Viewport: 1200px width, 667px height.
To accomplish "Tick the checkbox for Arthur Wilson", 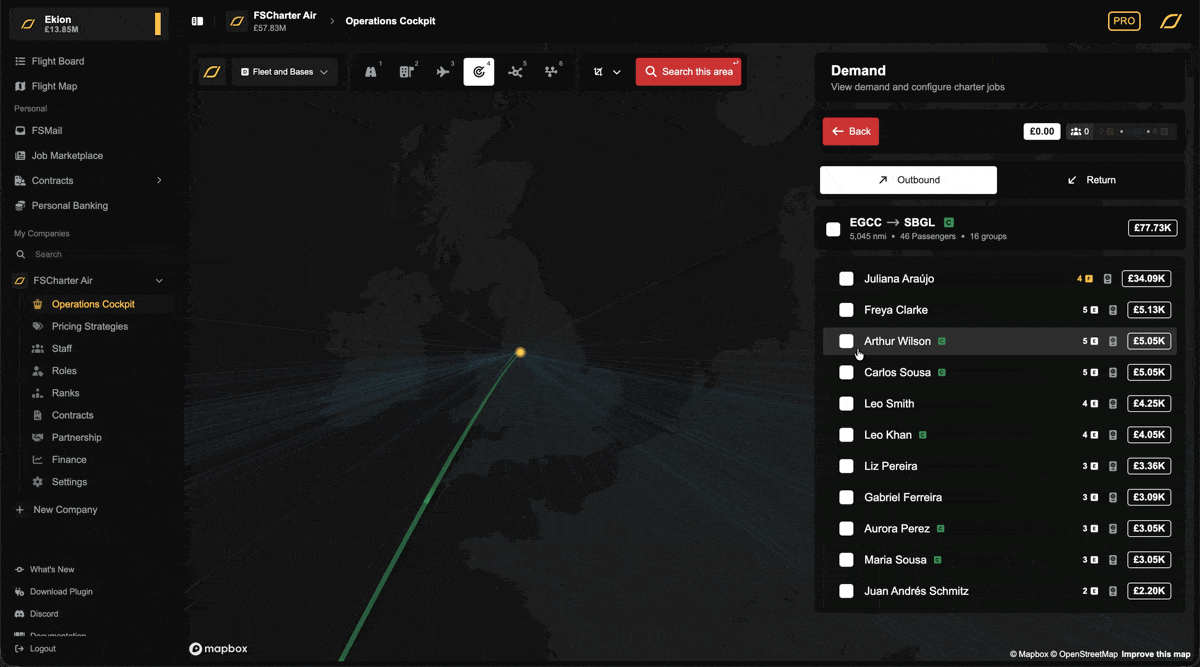I will coord(846,341).
